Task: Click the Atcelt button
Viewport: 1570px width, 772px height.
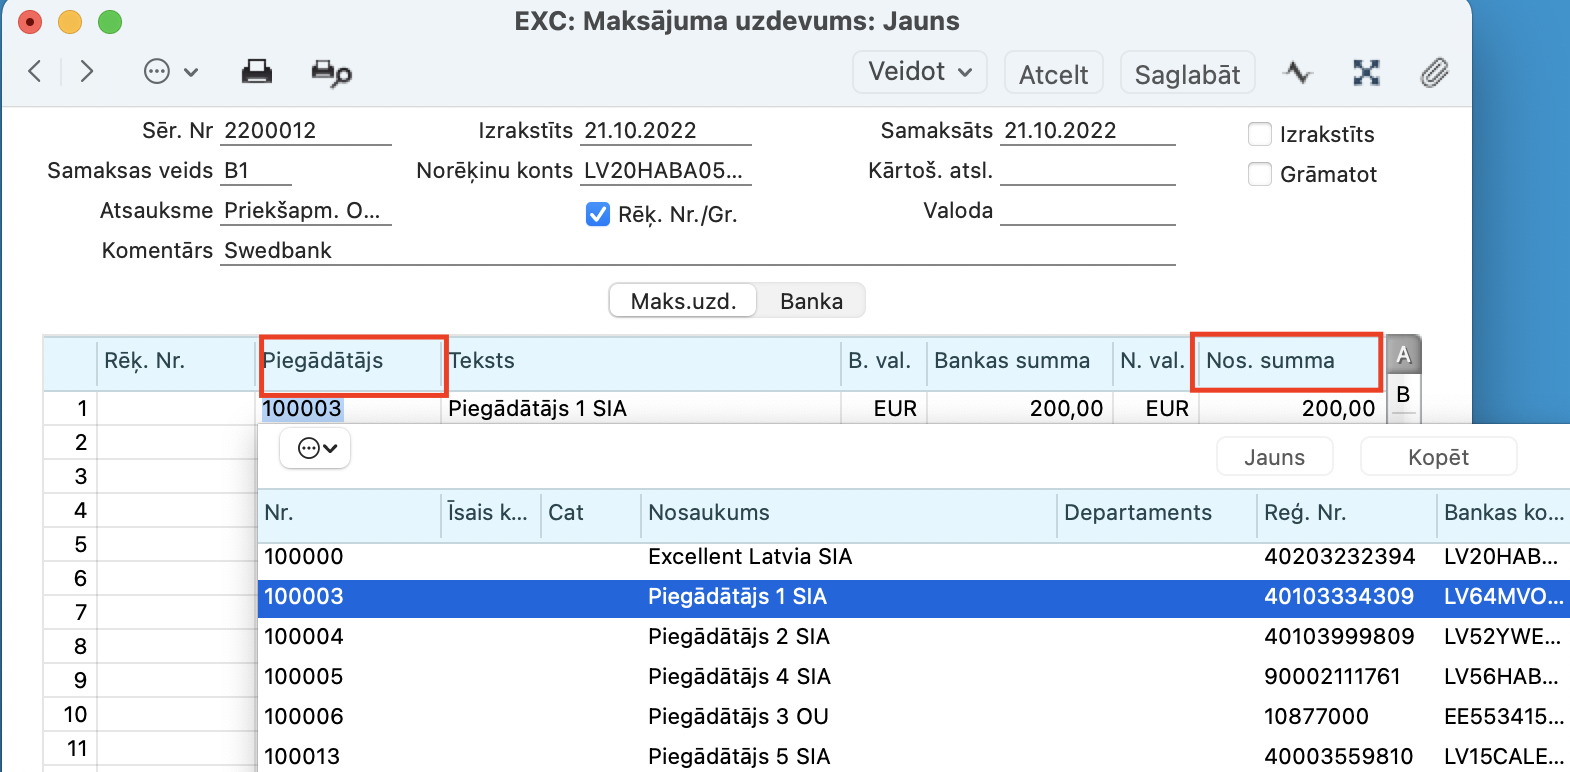Action: (1053, 74)
